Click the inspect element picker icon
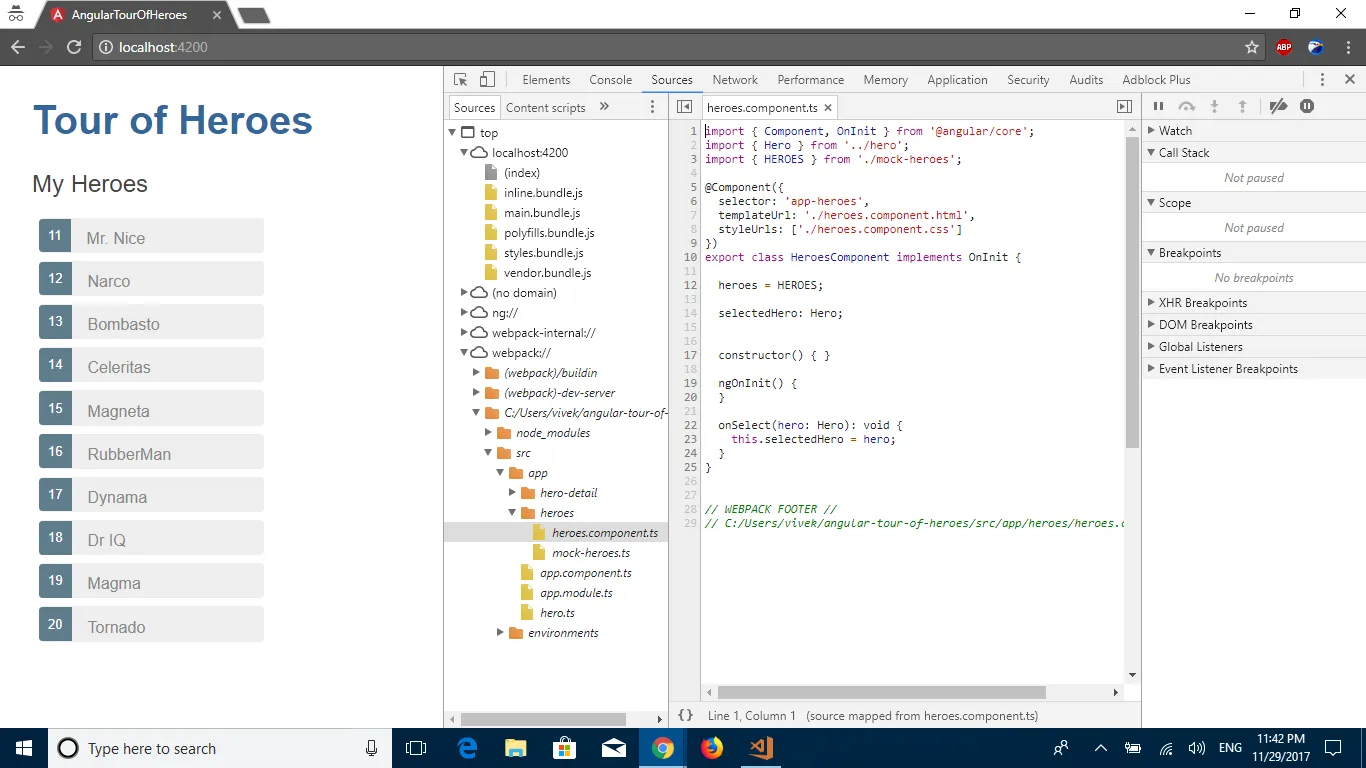Viewport: 1366px width, 768px height. coord(460,80)
